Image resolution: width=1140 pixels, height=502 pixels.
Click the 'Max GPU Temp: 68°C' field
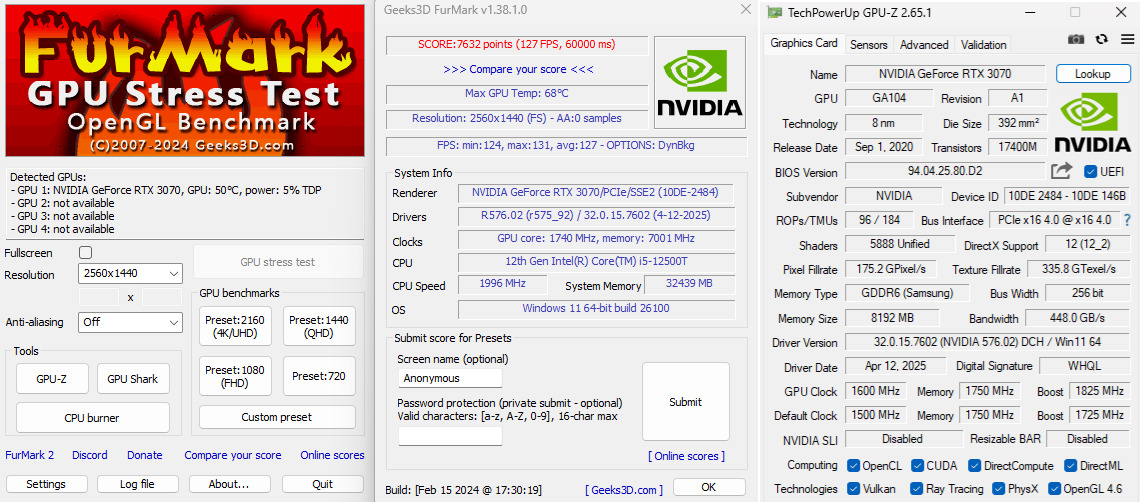coord(516,94)
